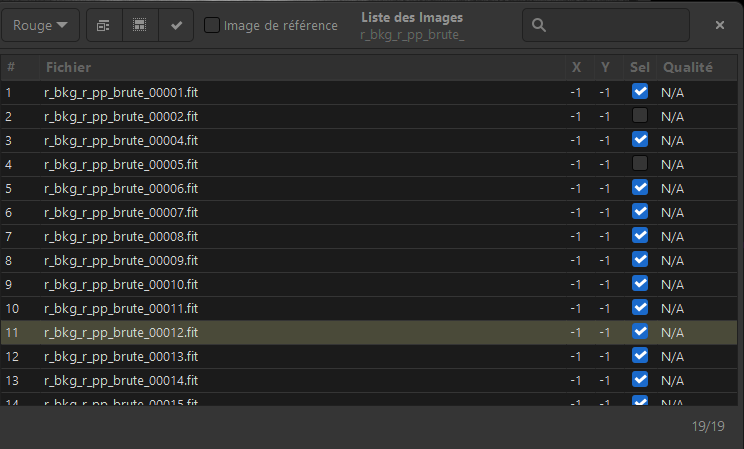Open the Rouge channel dropdown
The width and height of the screenshot is (744, 449).
click(40, 25)
